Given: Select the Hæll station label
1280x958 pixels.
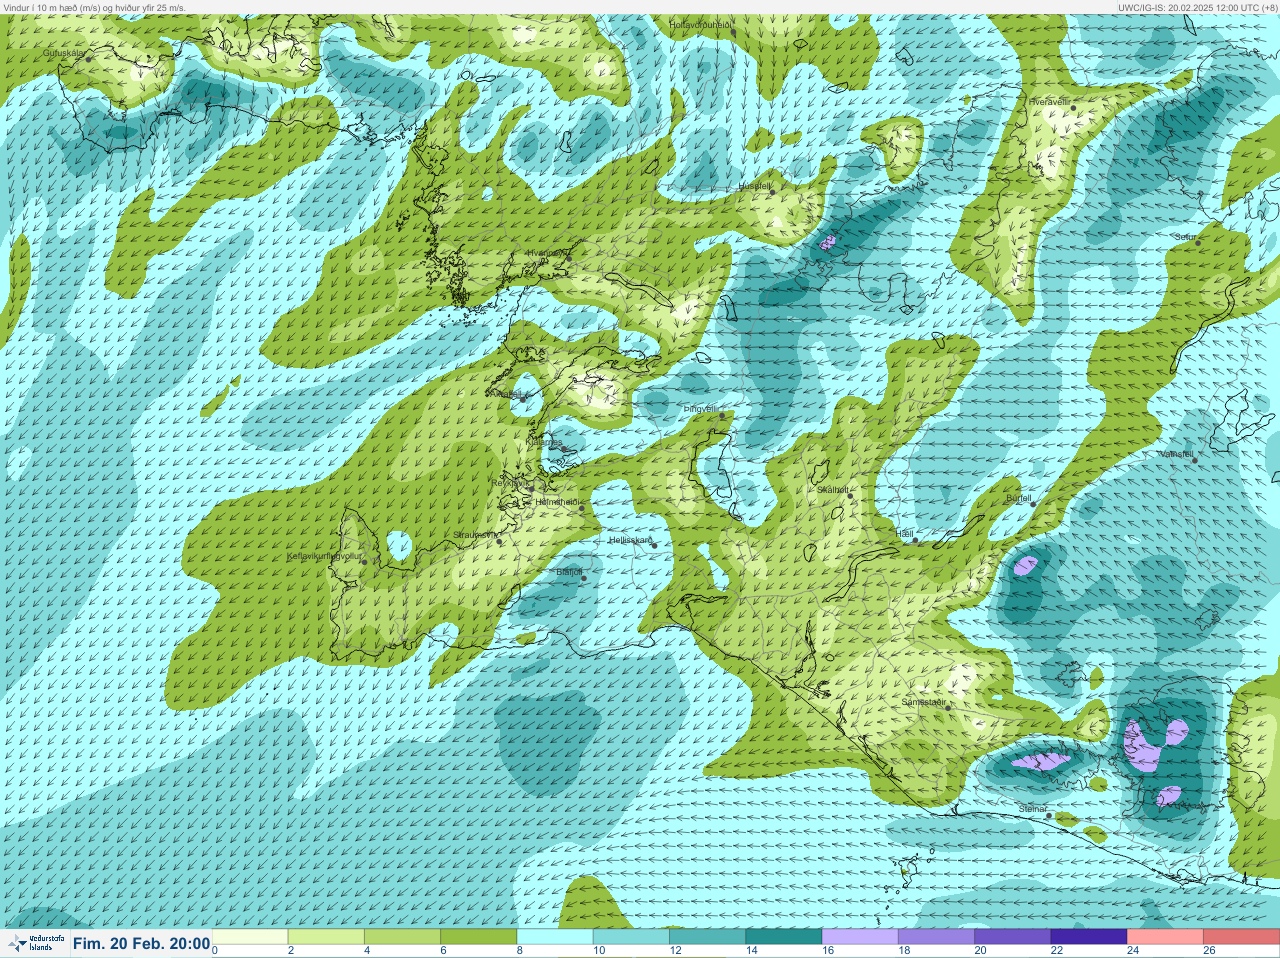Looking at the screenshot, I should point(905,534).
